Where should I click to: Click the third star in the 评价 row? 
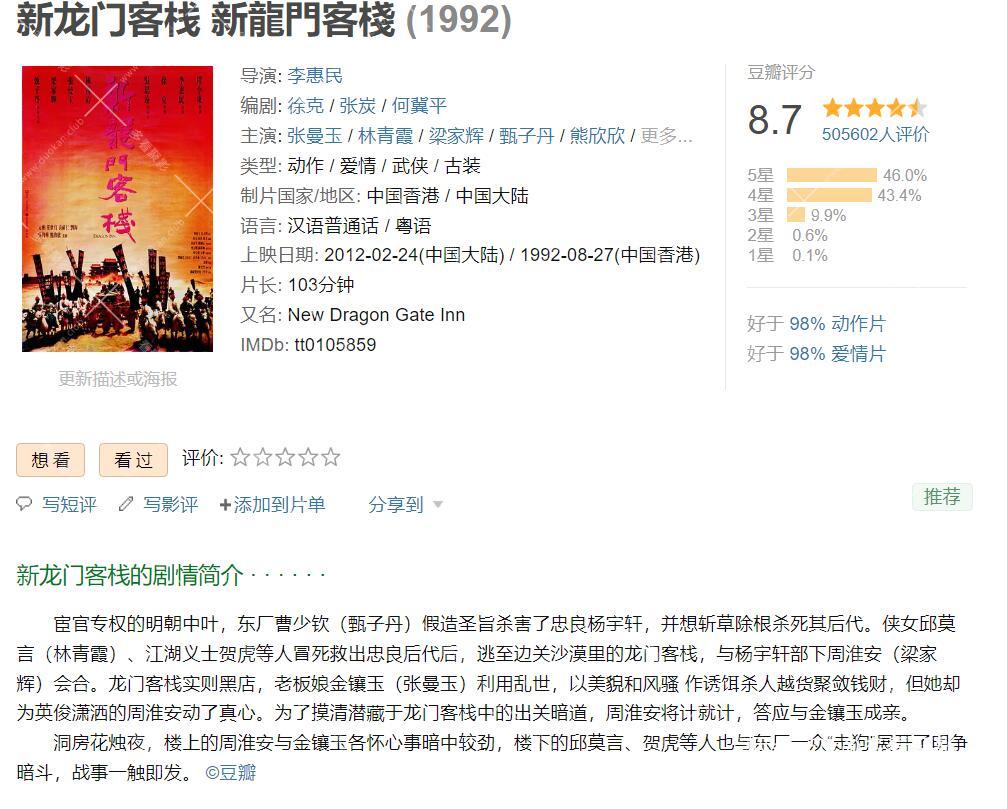pos(288,457)
